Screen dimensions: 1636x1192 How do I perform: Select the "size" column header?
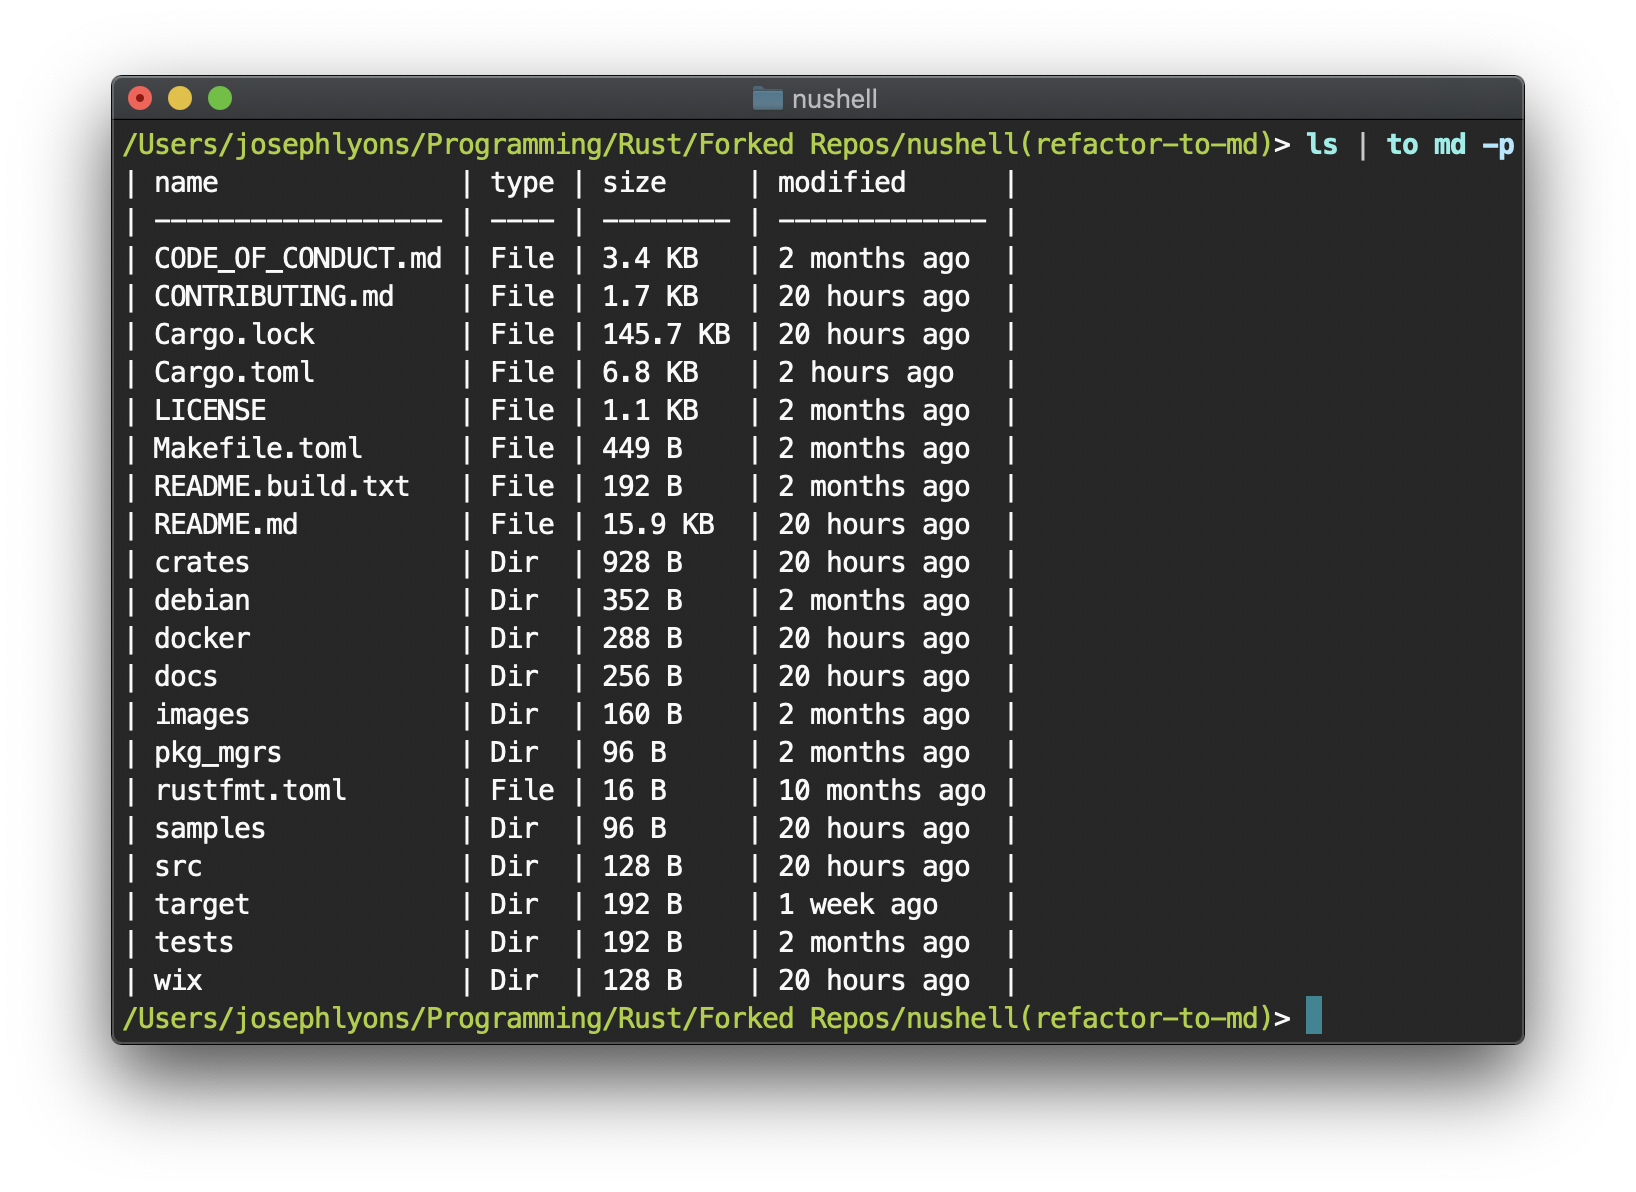click(634, 183)
